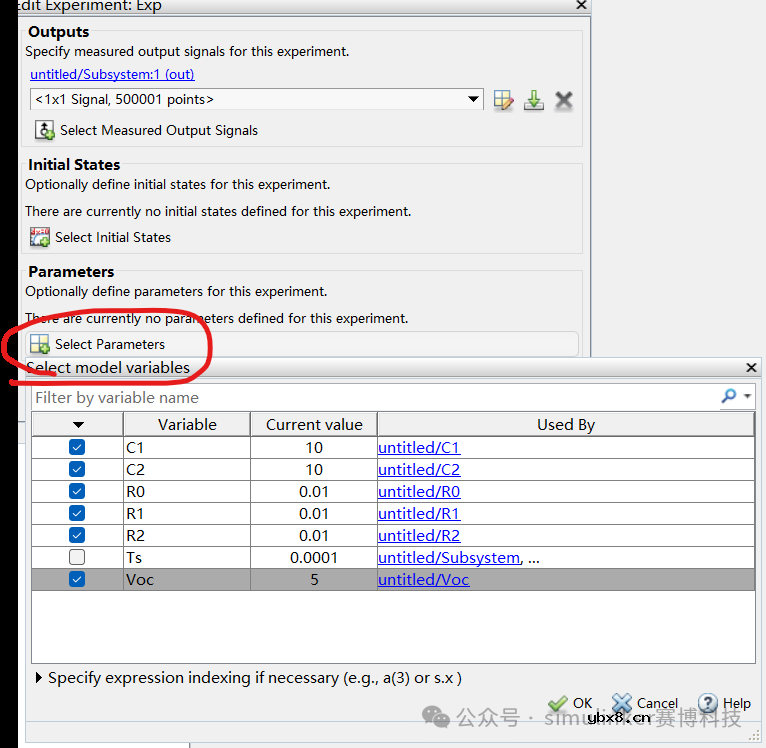Click the C2 current value 10
Image resolution: width=766 pixels, height=748 pixels.
(x=314, y=470)
